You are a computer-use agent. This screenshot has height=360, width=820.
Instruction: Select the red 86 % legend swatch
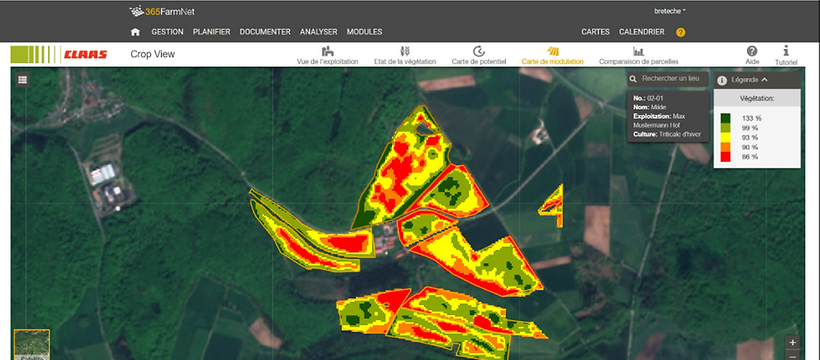coord(725,156)
